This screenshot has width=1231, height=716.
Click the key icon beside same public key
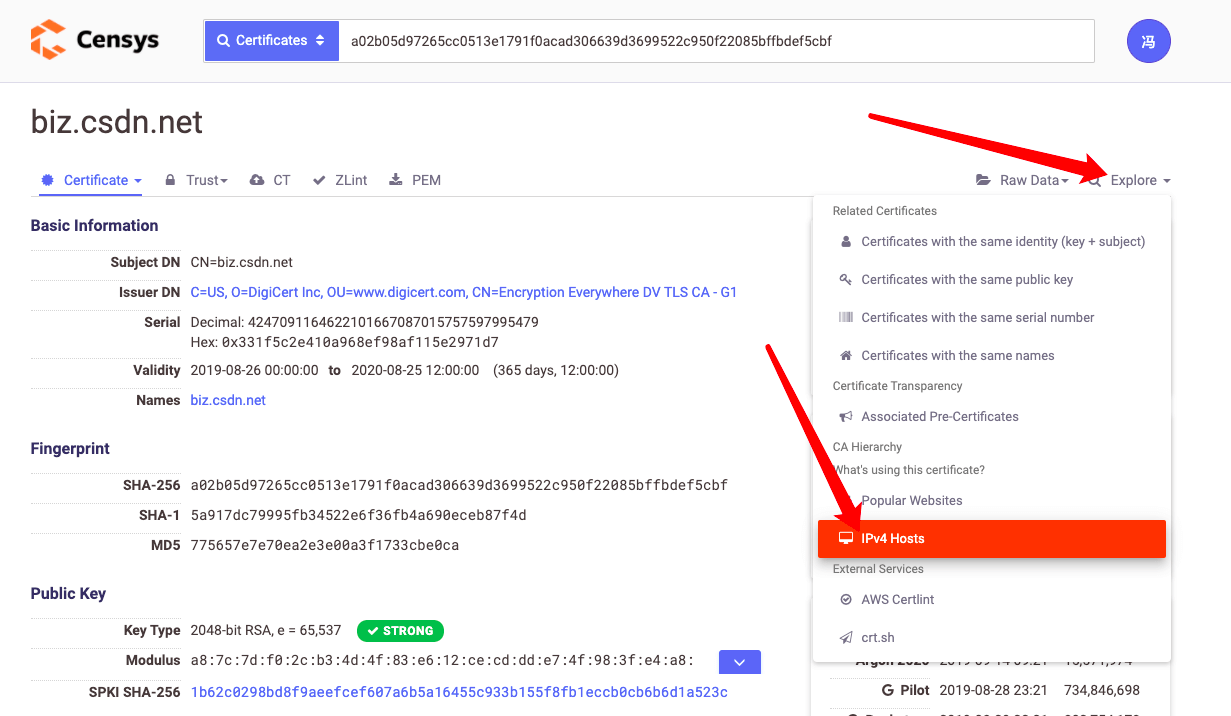point(846,279)
